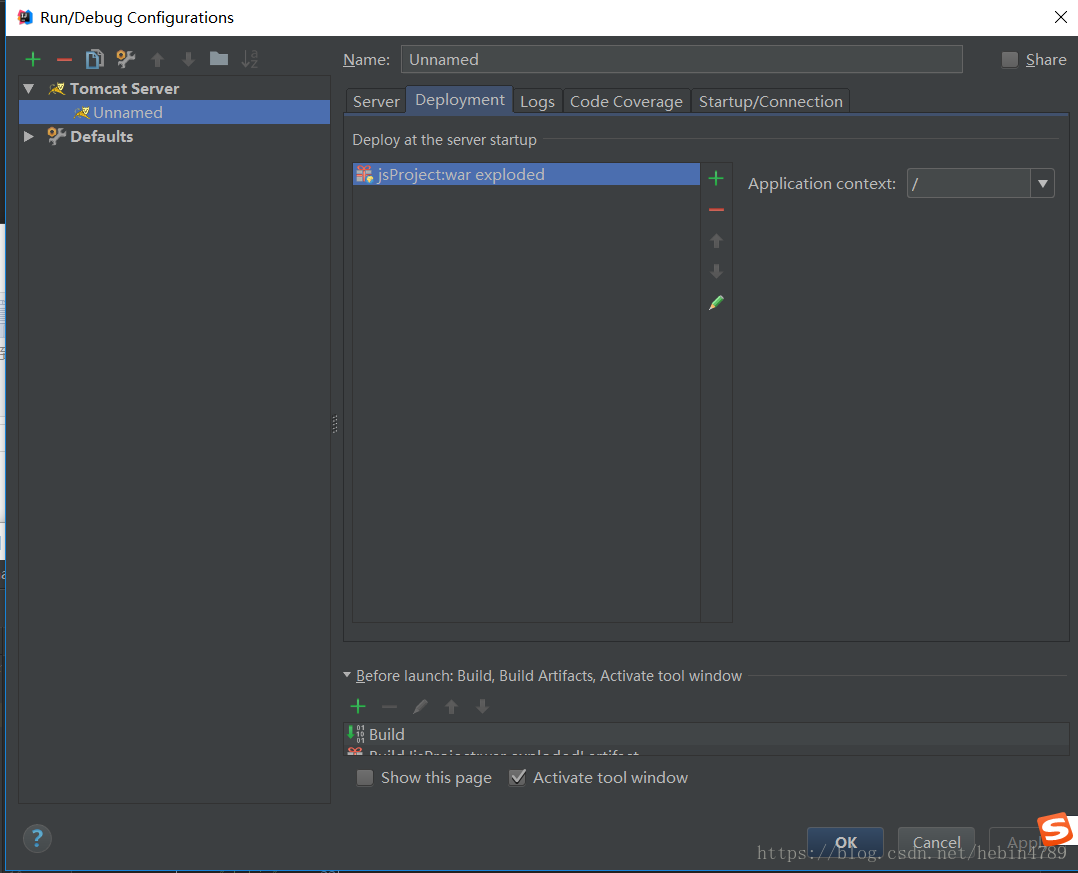1078x873 pixels.
Task: Collapse the Before launch section
Action: pos(347,675)
